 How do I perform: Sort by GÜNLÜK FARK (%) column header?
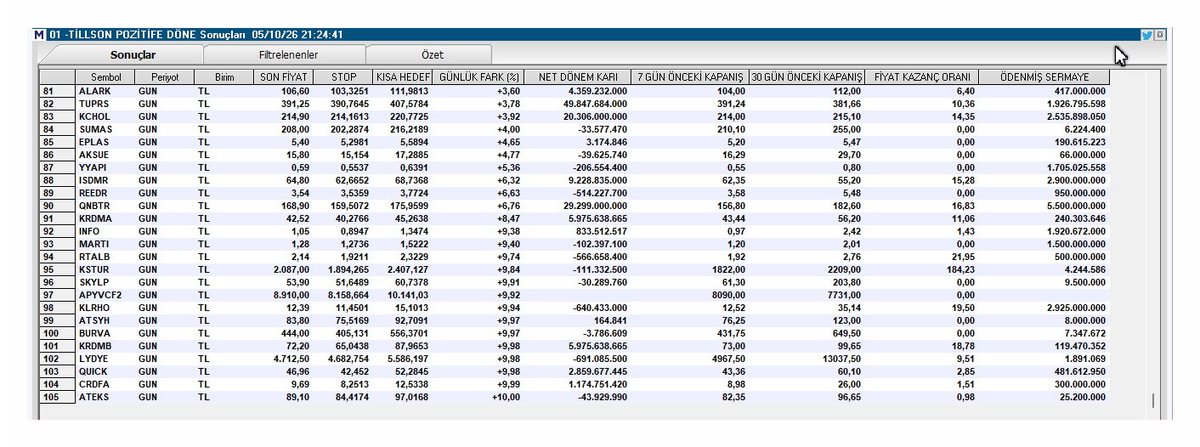(480, 77)
